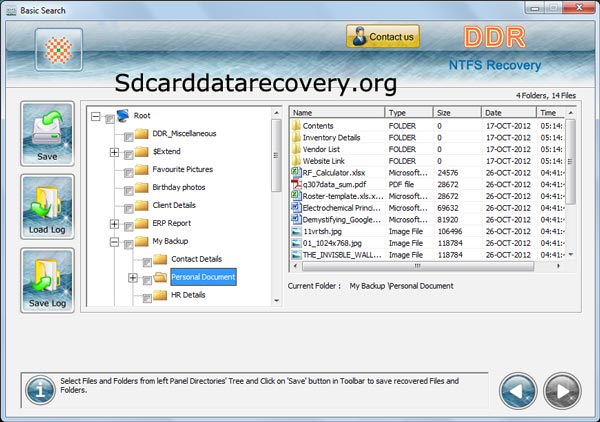Click the folder icon beside Contents
Screen dimensions: 600x422
[x=296, y=125]
